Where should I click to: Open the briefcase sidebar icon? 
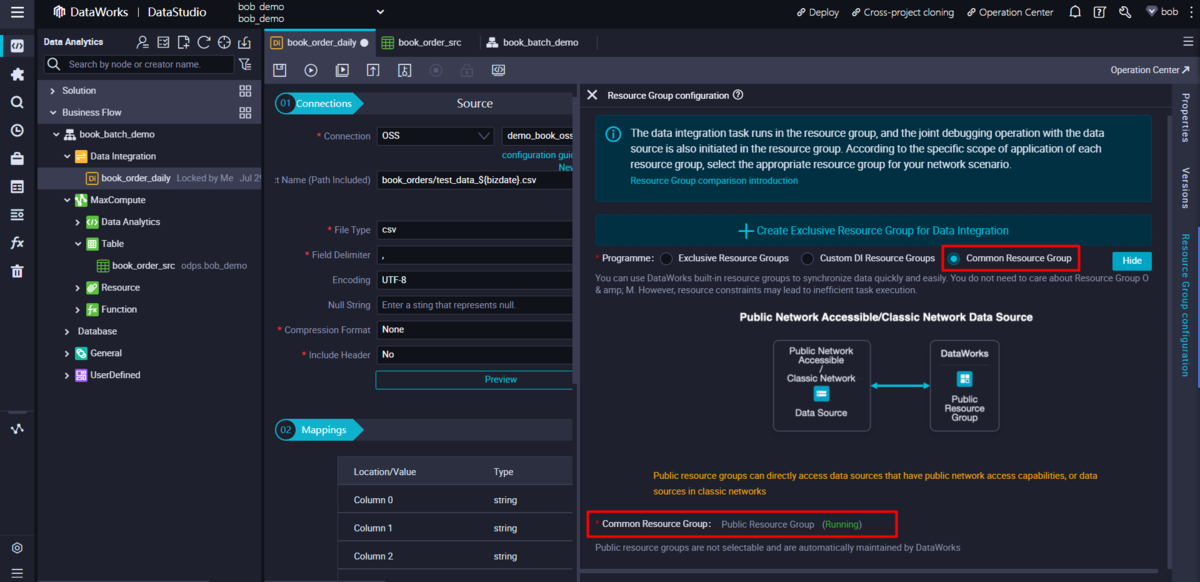pos(17,158)
